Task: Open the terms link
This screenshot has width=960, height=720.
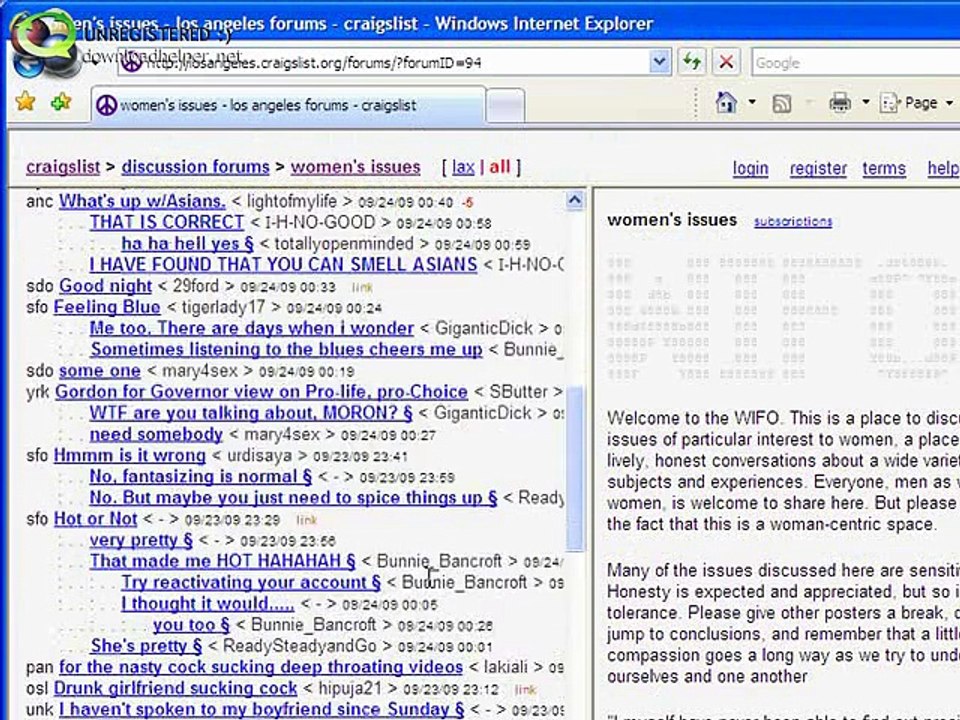Action: tap(883, 168)
